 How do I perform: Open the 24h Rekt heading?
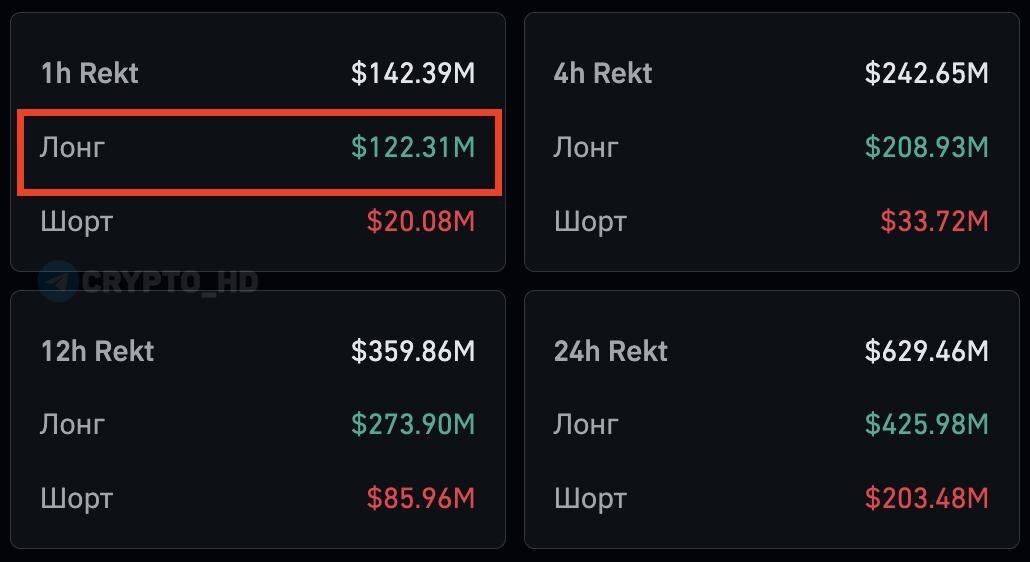pos(611,351)
